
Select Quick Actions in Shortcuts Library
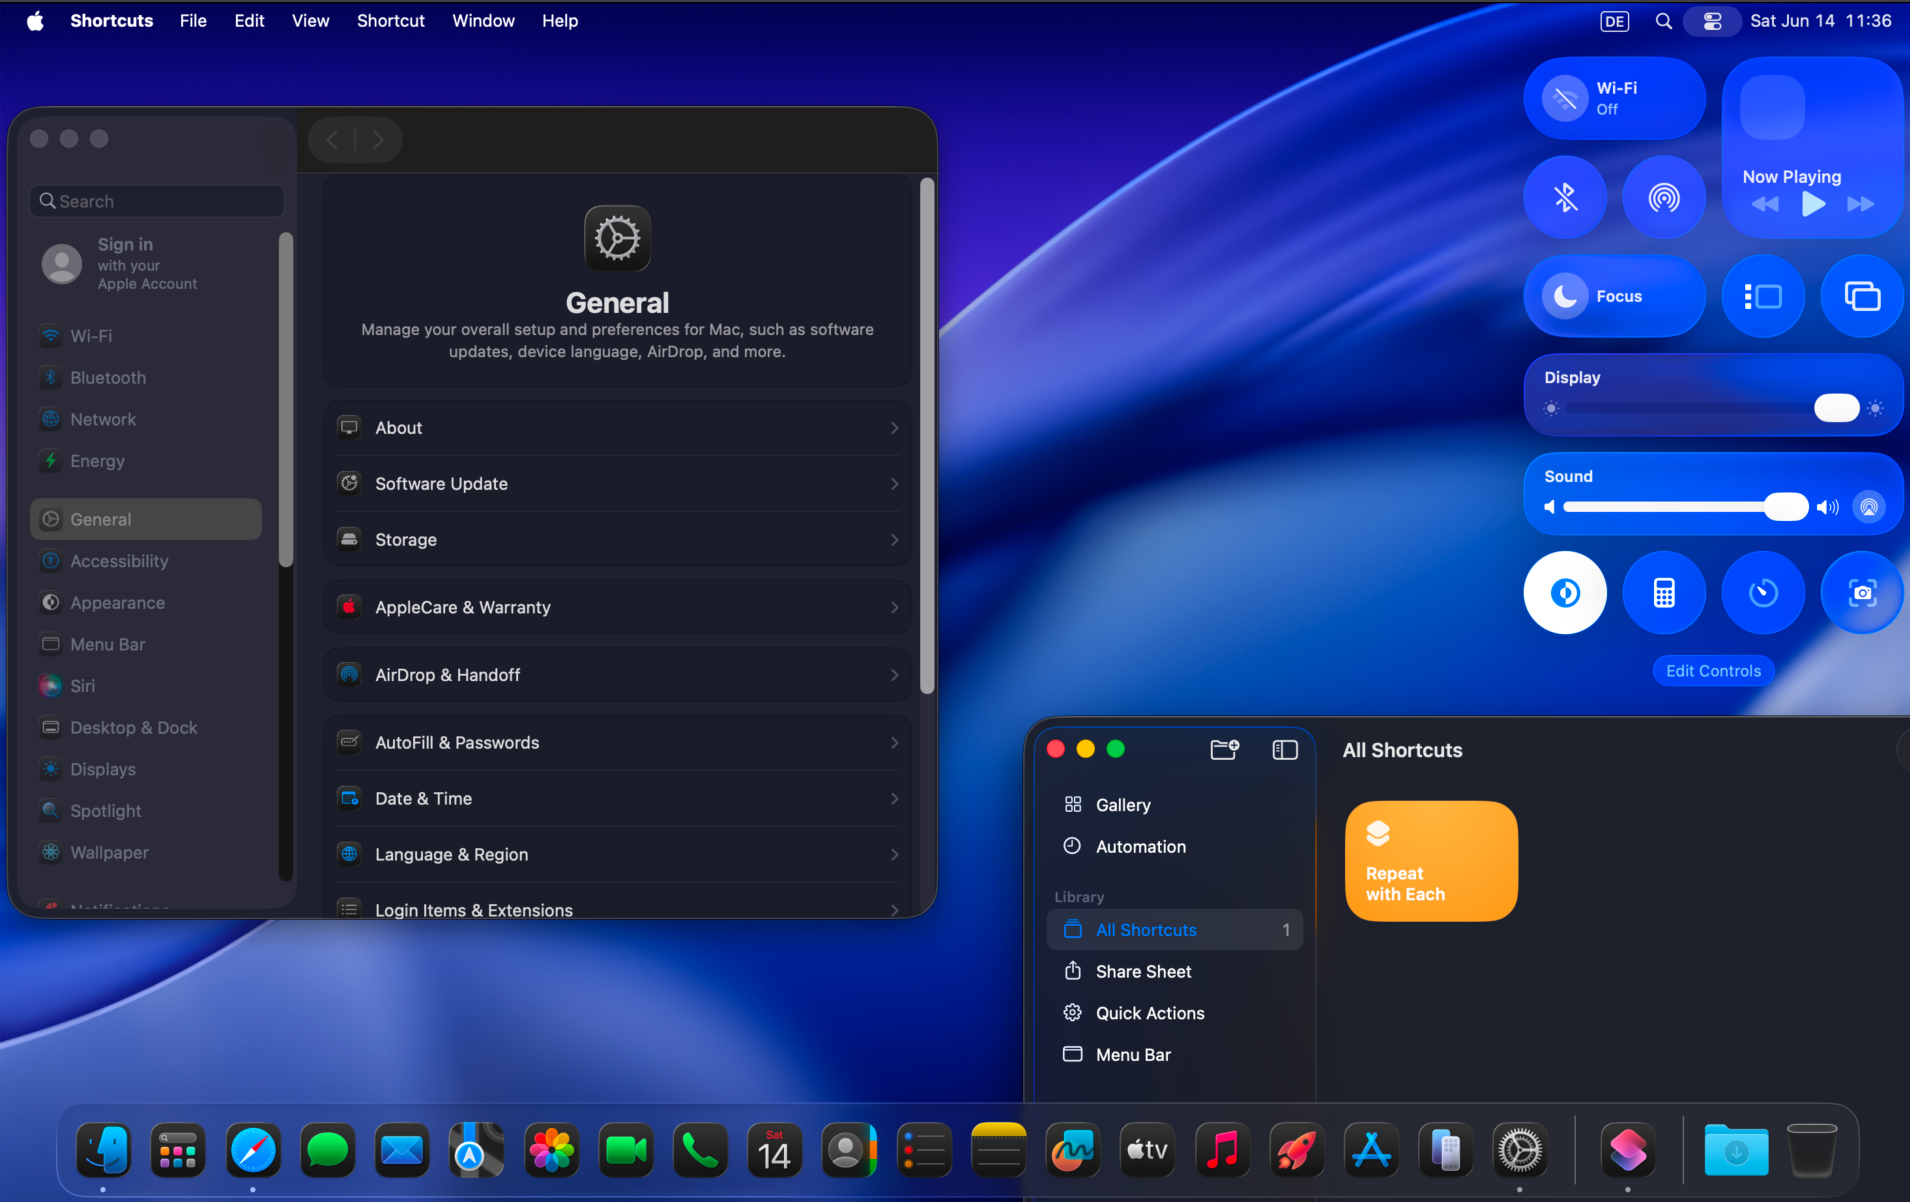pyautogui.click(x=1175, y=1013)
